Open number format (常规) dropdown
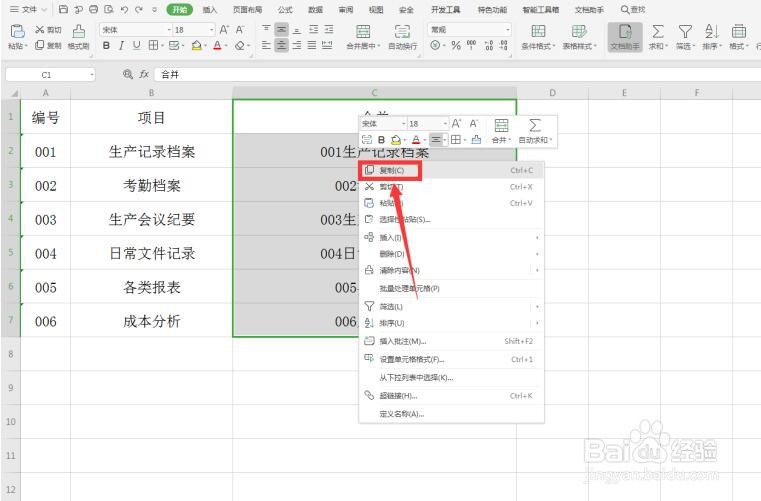The height and width of the screenshot is (501, 761). pos(508,30)
